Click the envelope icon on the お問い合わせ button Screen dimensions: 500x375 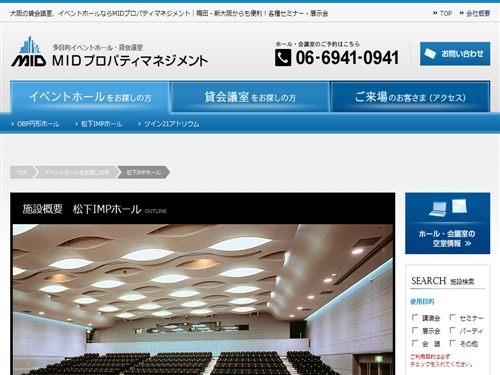click(x=430, y=53)
